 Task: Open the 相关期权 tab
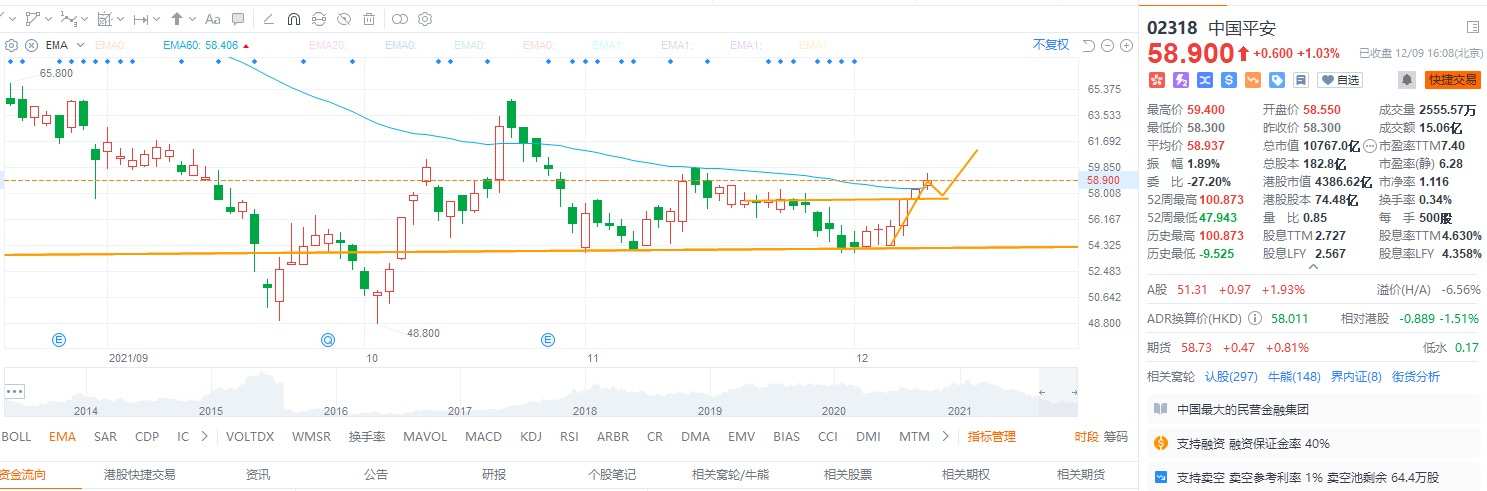[x=966, y=474]
